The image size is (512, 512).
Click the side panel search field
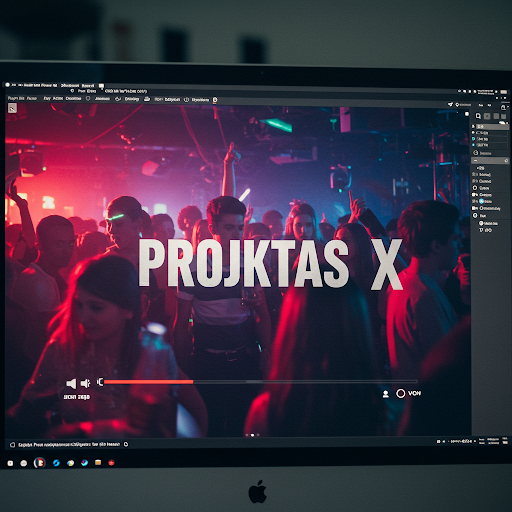pos(490,161)
